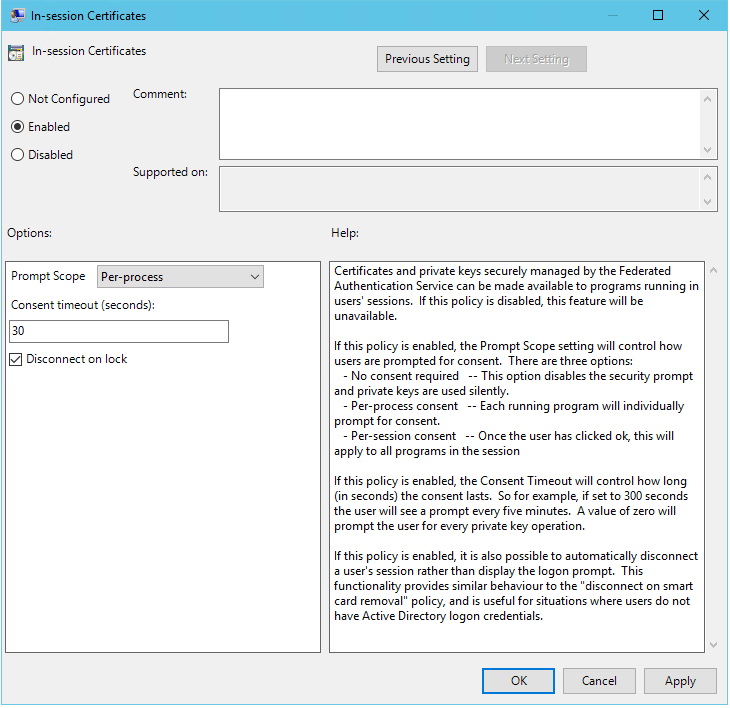Select the Not Configured radio button

pyautogui.click(x=17, y=99)
